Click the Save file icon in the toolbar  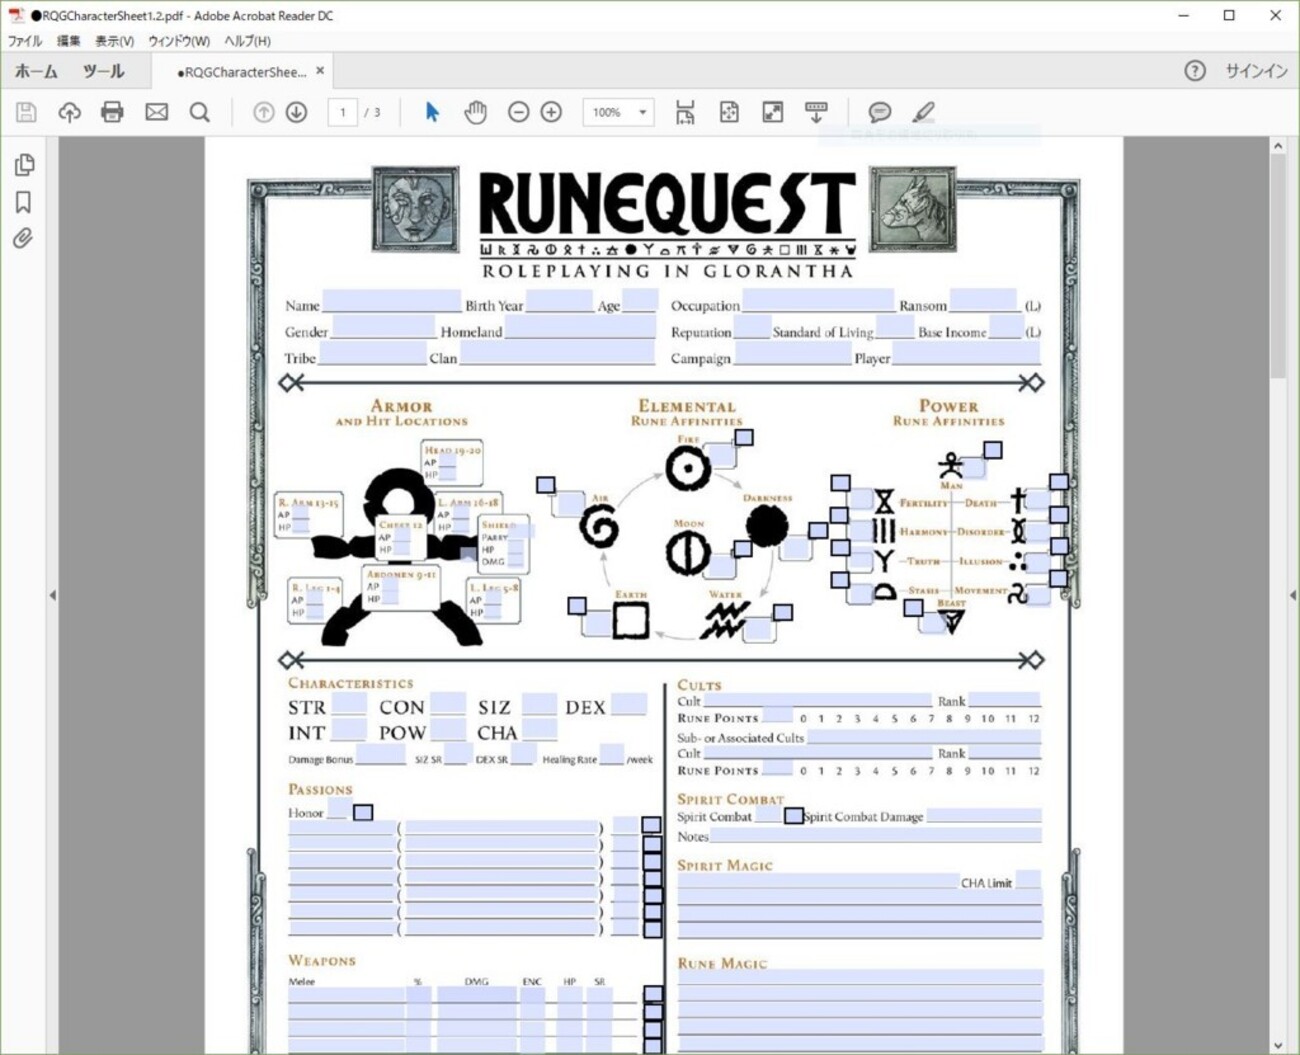pos(26,112)
